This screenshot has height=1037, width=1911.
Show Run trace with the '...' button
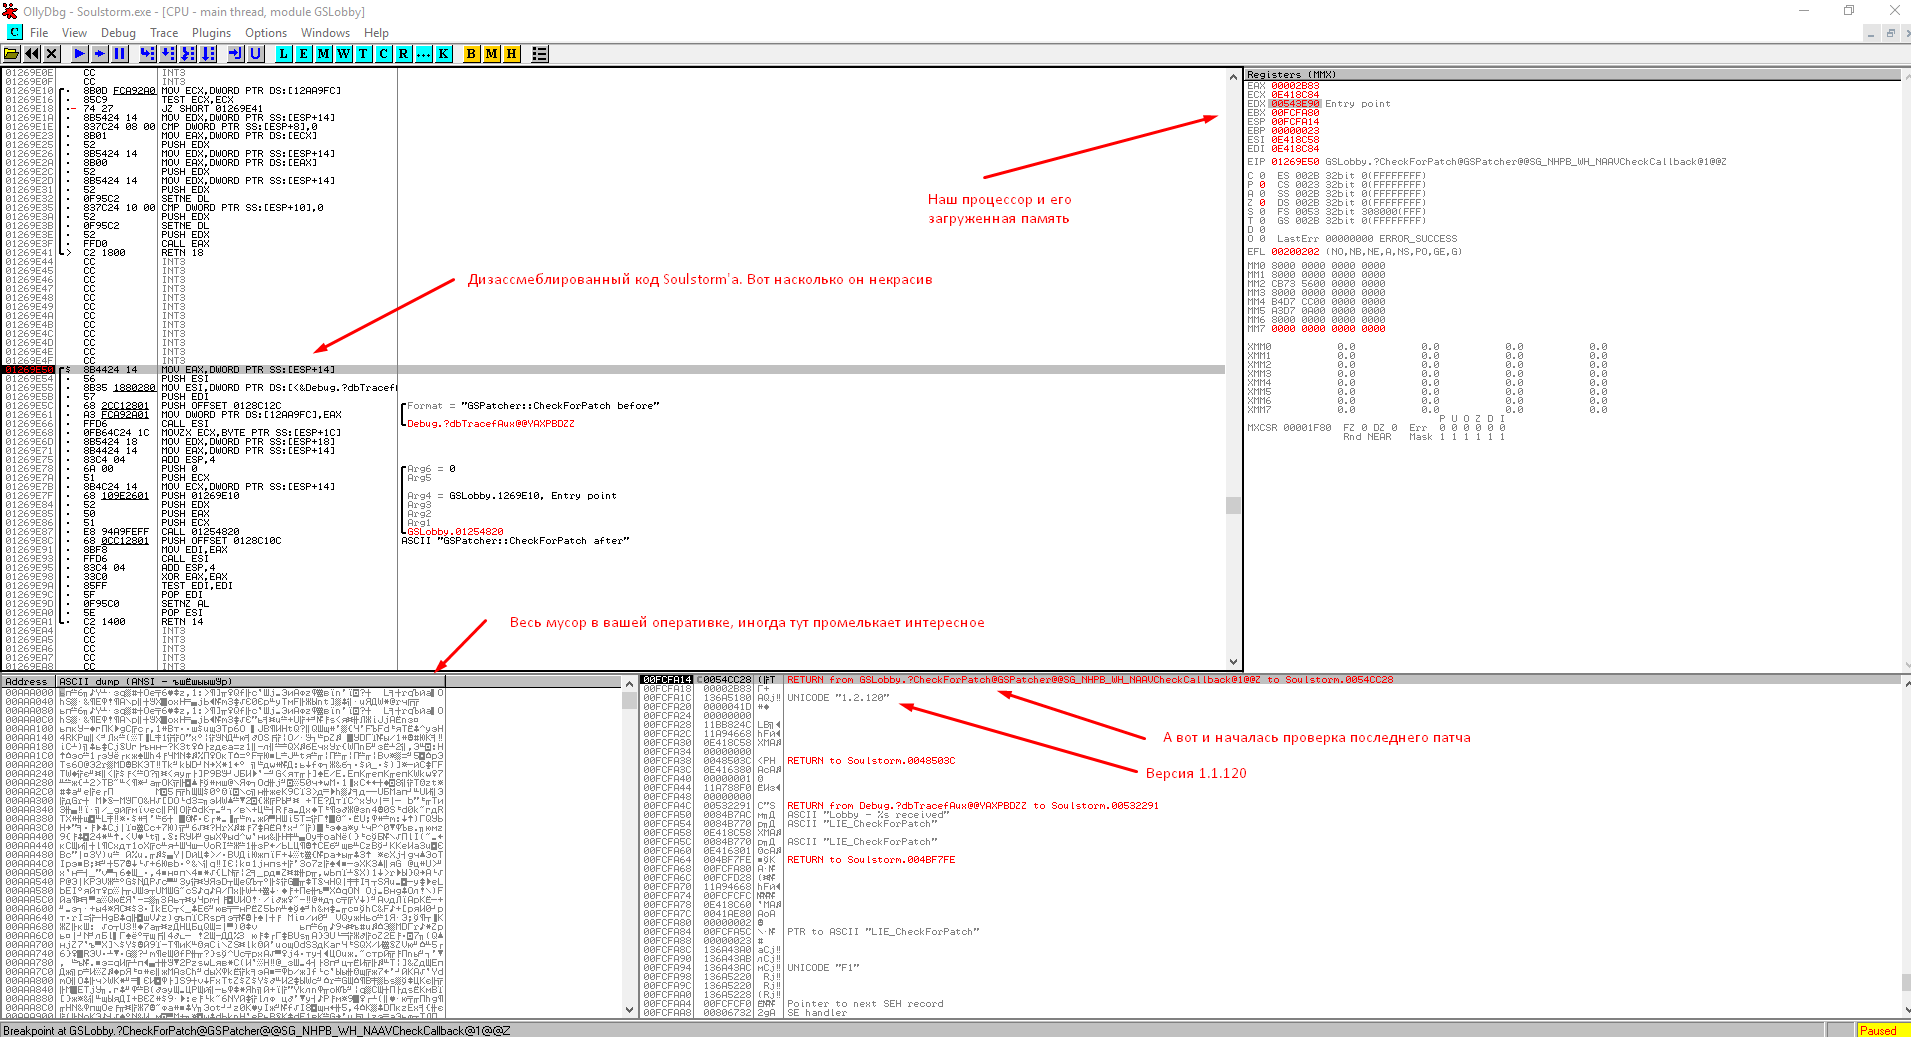(x=424, y=54)
